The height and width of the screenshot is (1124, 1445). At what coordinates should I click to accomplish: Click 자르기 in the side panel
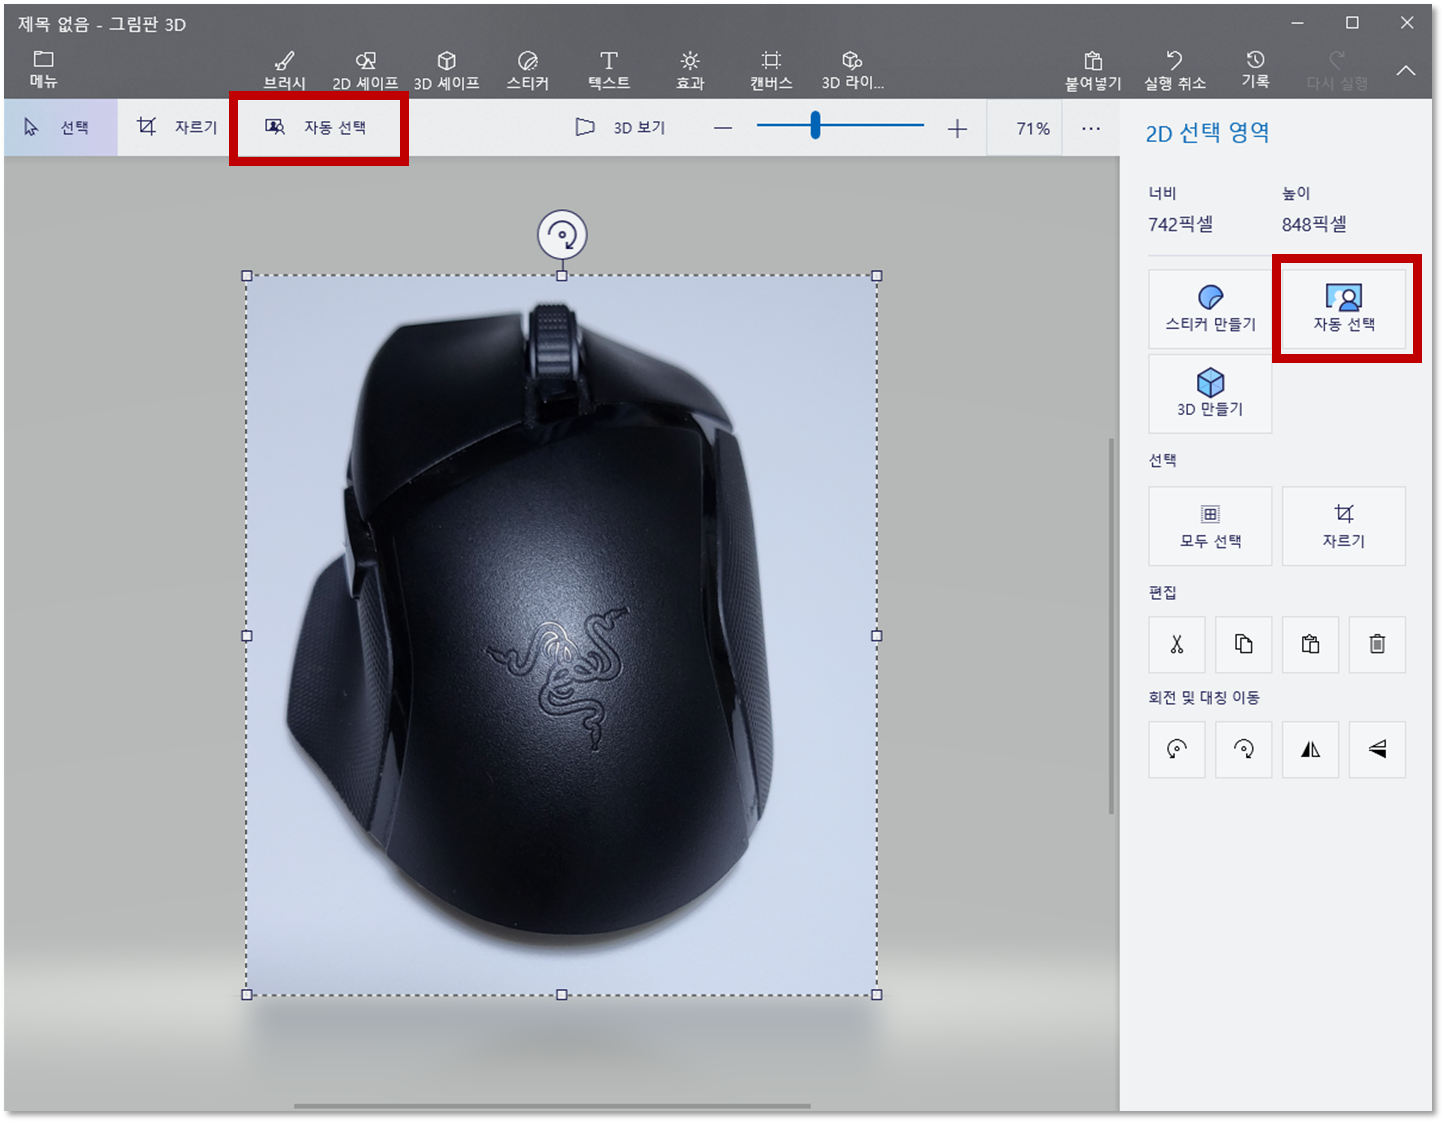1344,526
